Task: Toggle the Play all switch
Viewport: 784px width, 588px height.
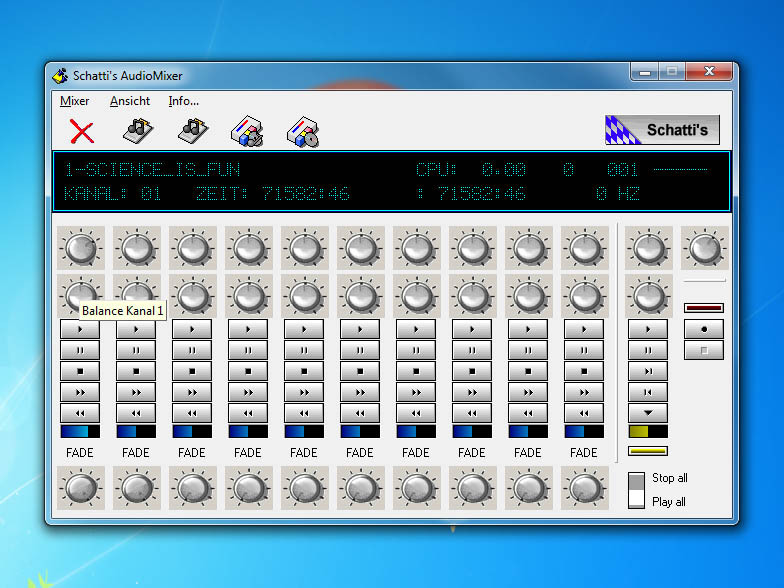Action: tap(637, 499)
